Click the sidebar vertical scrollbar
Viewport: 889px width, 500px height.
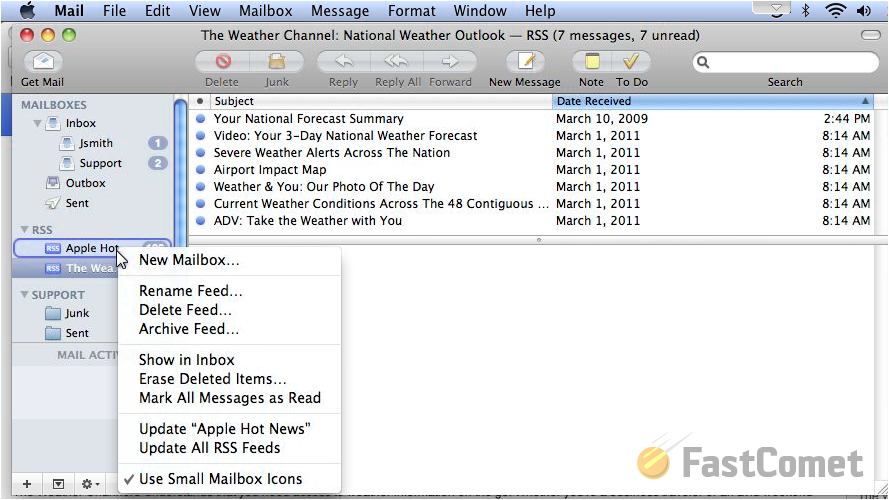click(180, 170)
